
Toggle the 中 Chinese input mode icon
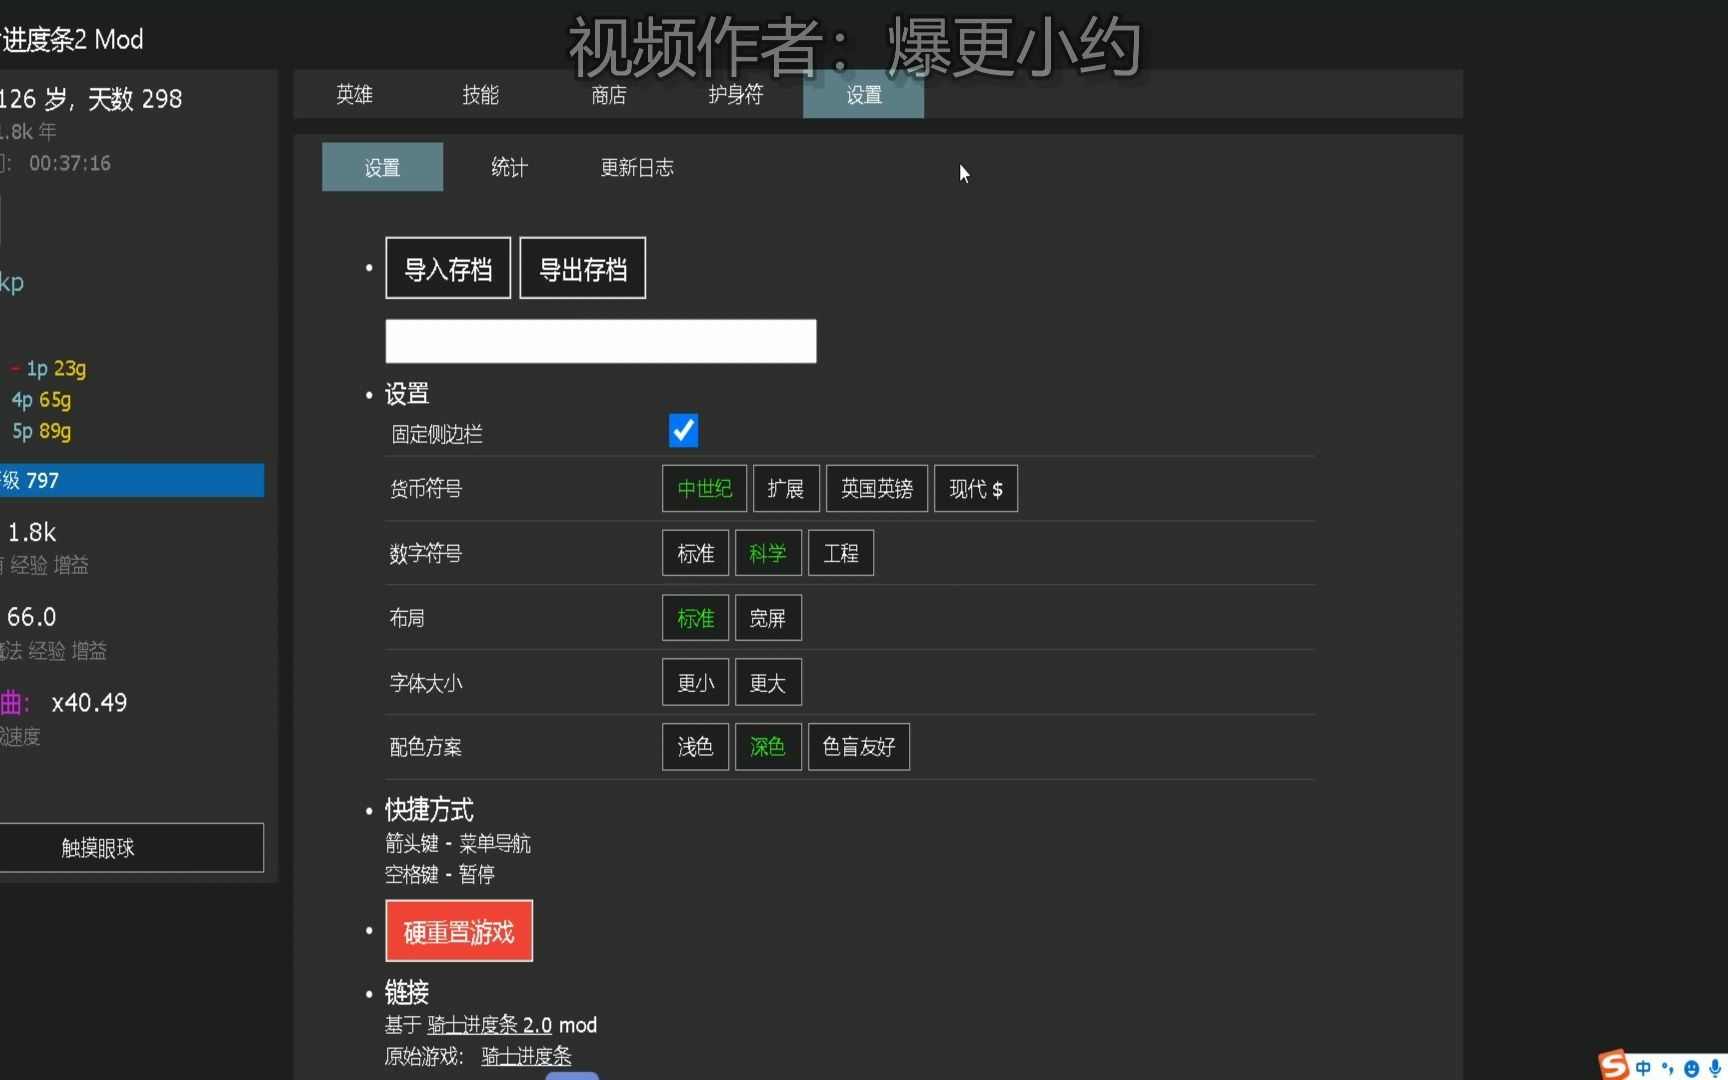coord(1643,1068)
